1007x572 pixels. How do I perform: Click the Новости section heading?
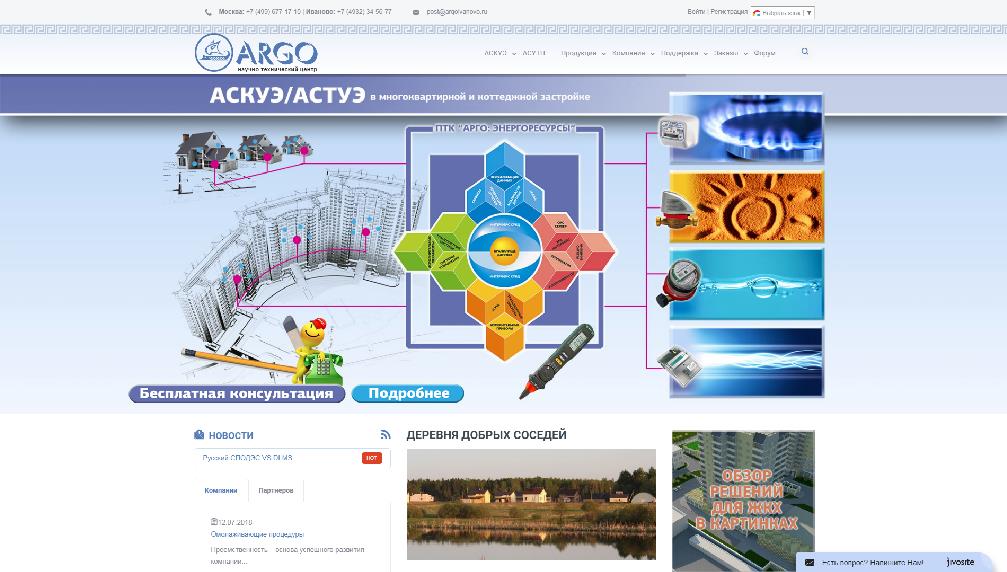click(x=231, y=435)
